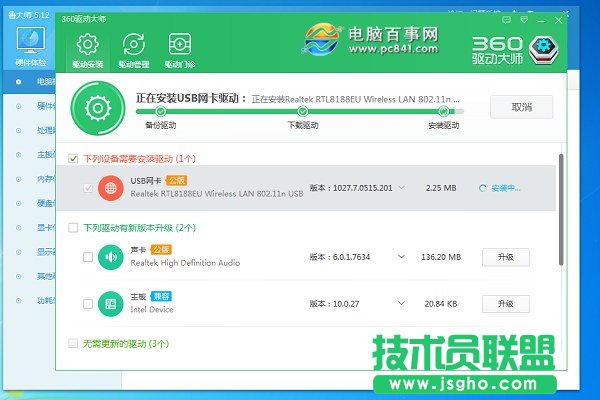Click the 360驱动大师 logo icon
This screenshot has width=600, height=400.
(543, 49)
